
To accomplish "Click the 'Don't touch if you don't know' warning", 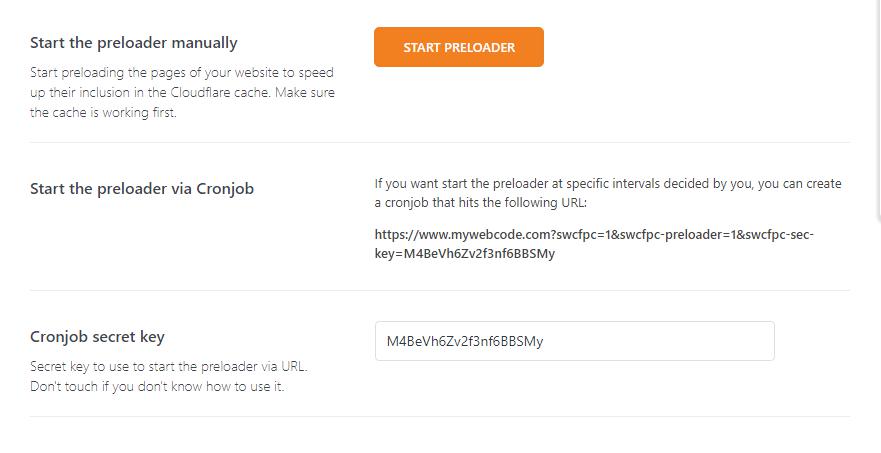I will point(157,387).
